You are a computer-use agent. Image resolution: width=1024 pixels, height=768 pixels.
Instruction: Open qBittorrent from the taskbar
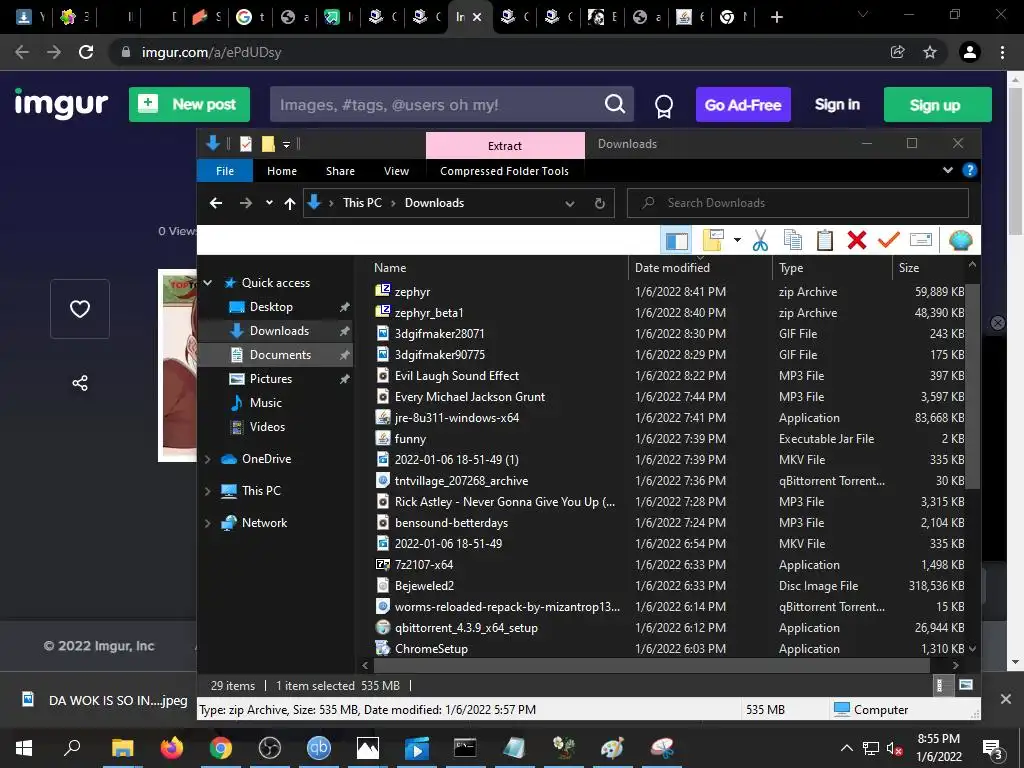coord(319,748)
